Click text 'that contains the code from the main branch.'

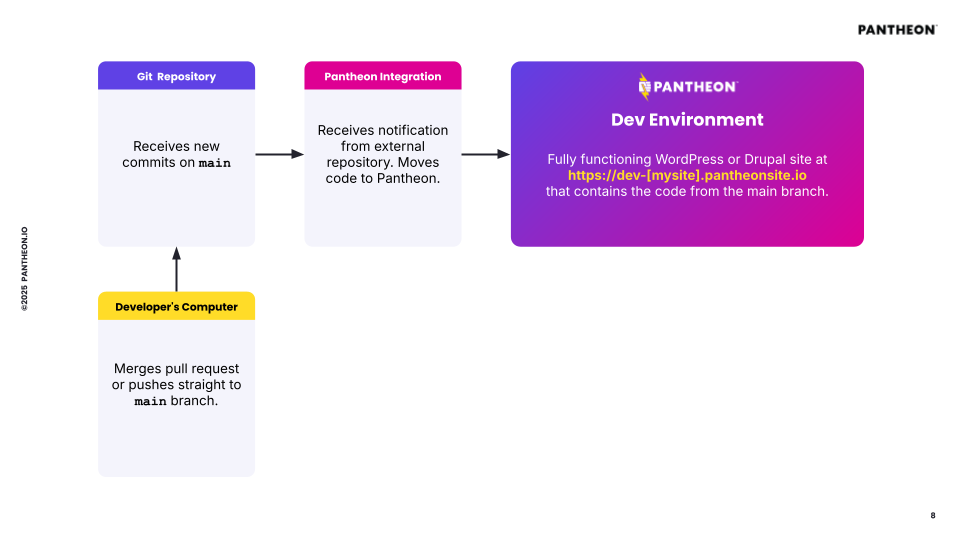[x=687, y=192]
